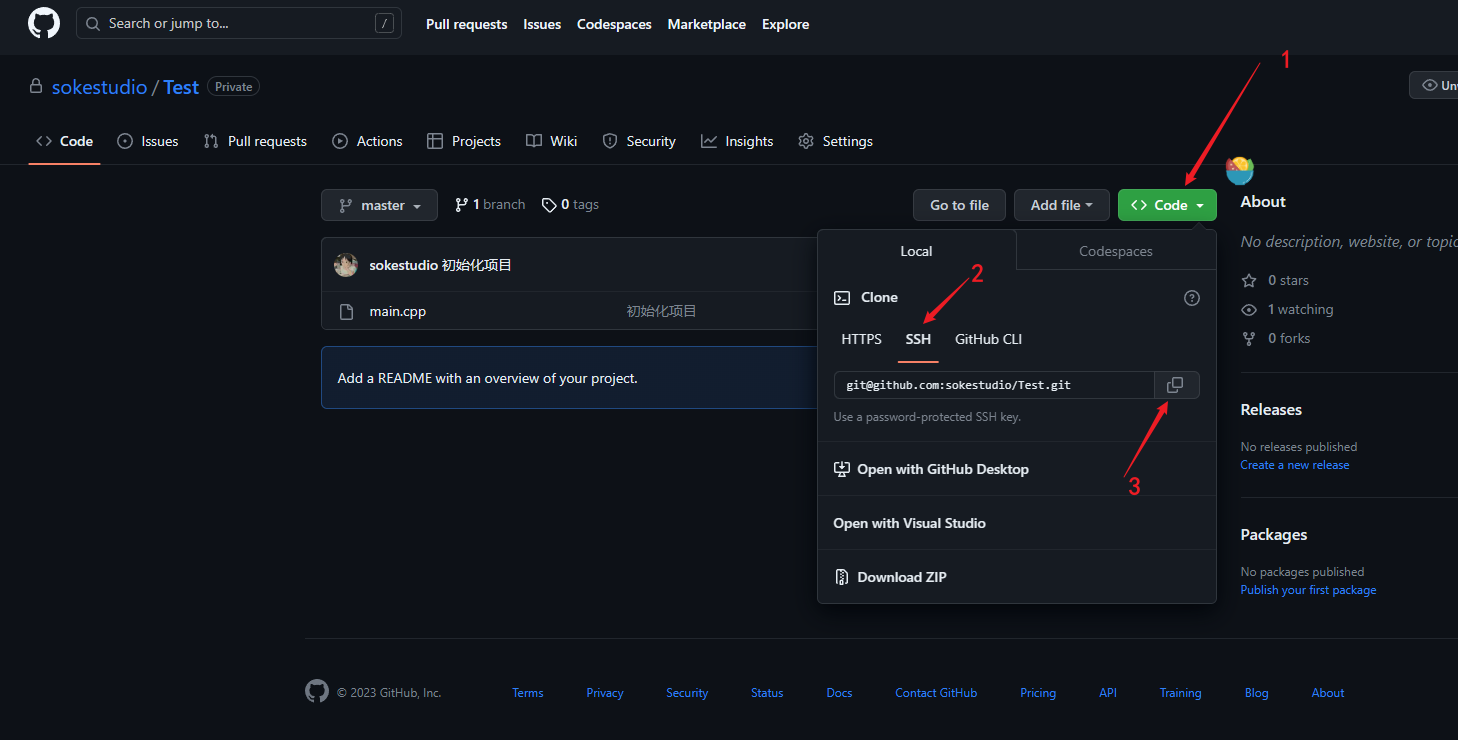
Task: Click the Go to file button
Action: coord(959,205)
